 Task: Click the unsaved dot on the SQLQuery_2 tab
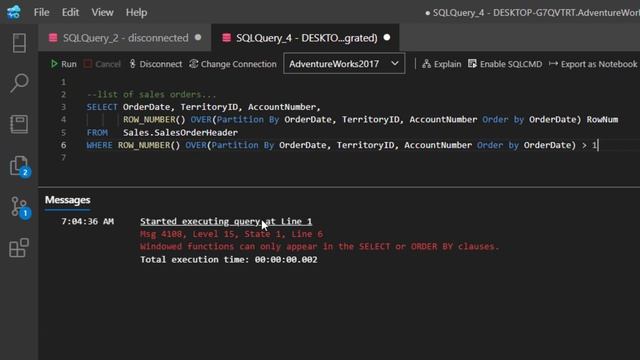pyautogui.click(x=198, y=38)
